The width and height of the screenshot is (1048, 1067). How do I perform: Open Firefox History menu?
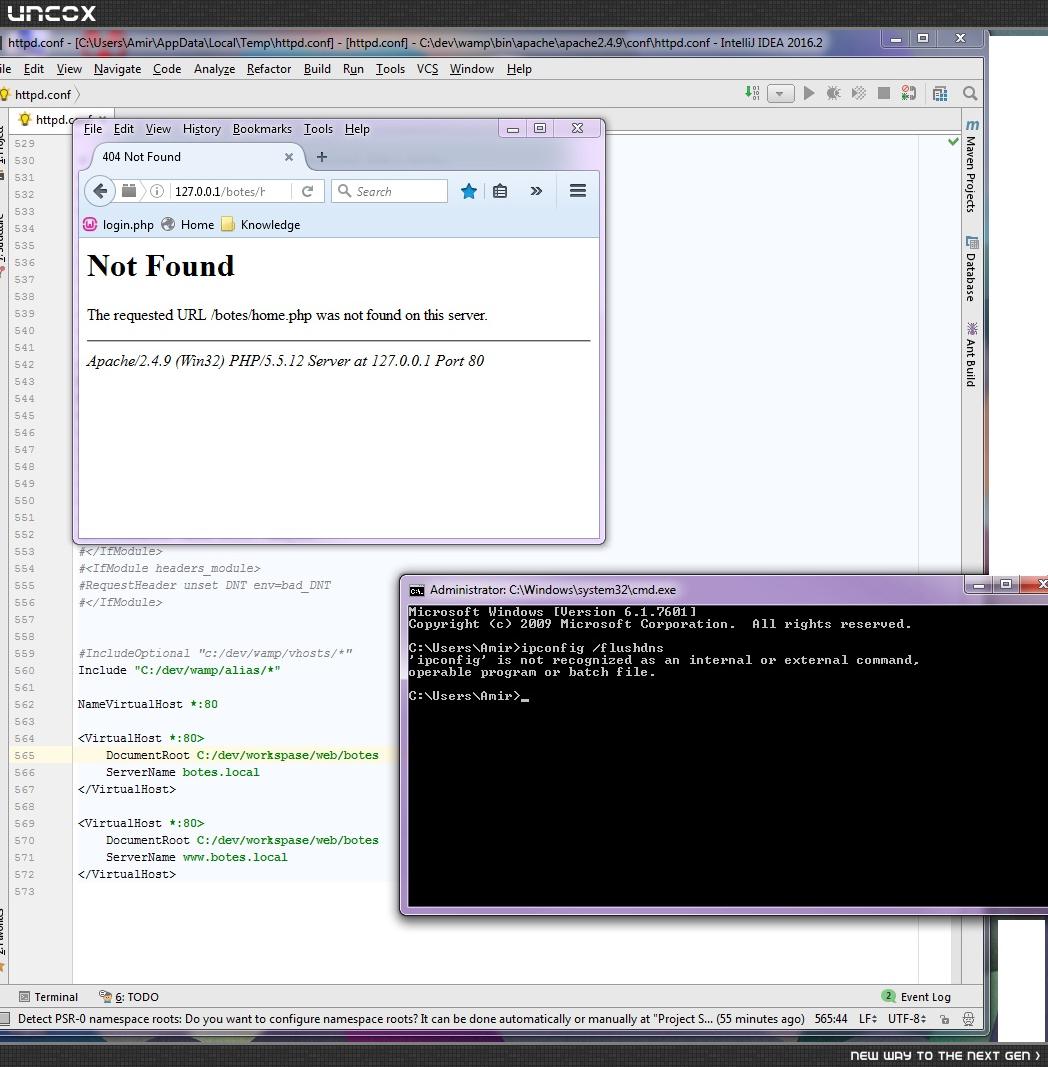(201, 129)
